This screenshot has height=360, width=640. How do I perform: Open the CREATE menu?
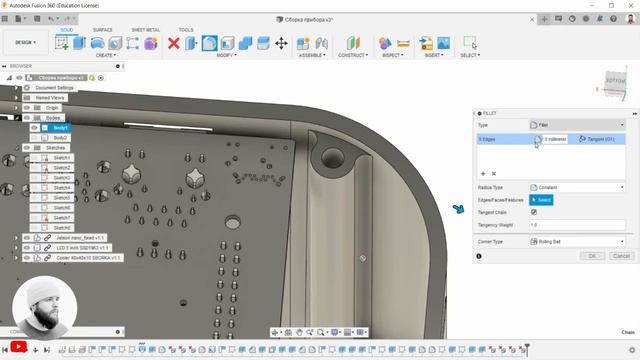(106, 55)
